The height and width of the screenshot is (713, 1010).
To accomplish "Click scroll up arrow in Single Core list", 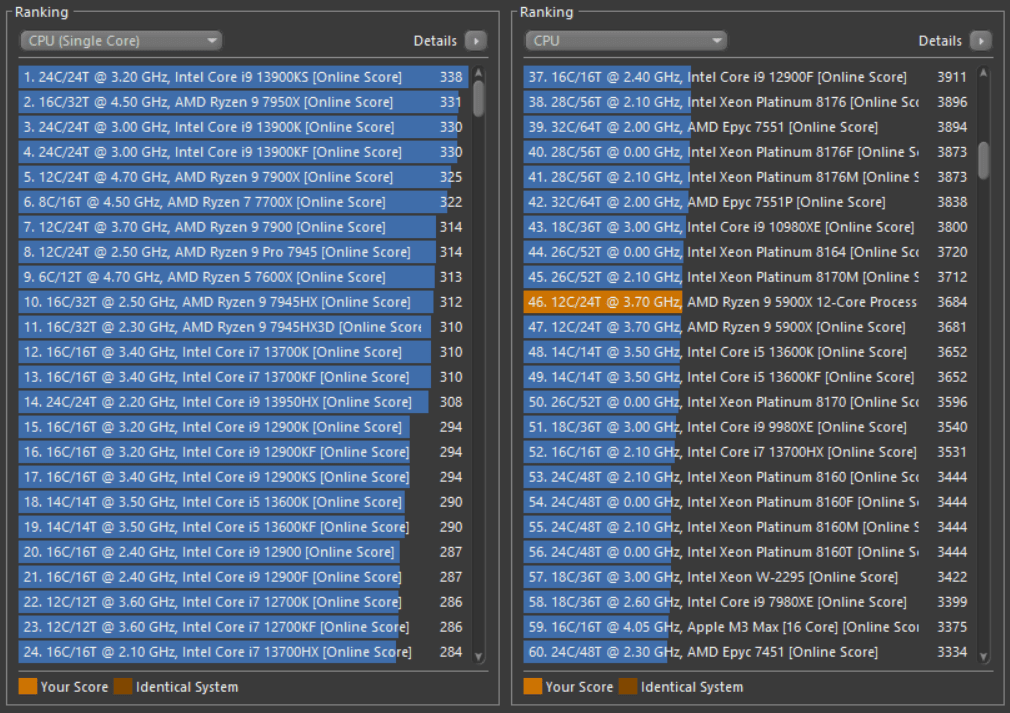I will click(478, 72).
